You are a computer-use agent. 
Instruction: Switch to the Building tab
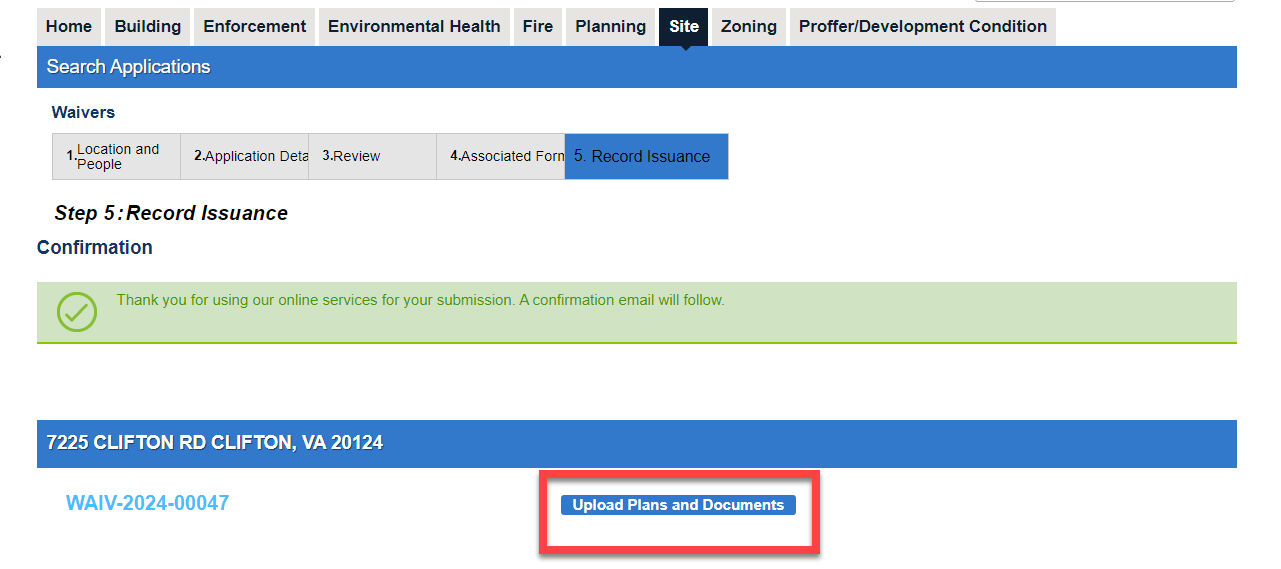[148, 27]
